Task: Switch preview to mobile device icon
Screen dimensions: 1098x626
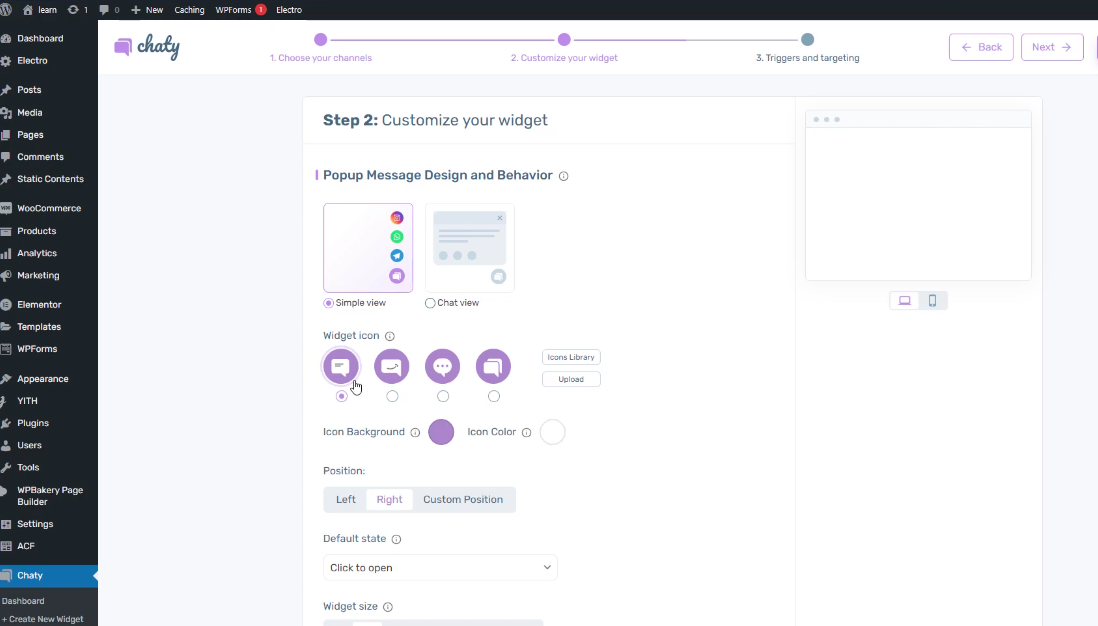Action: (932, 301)
